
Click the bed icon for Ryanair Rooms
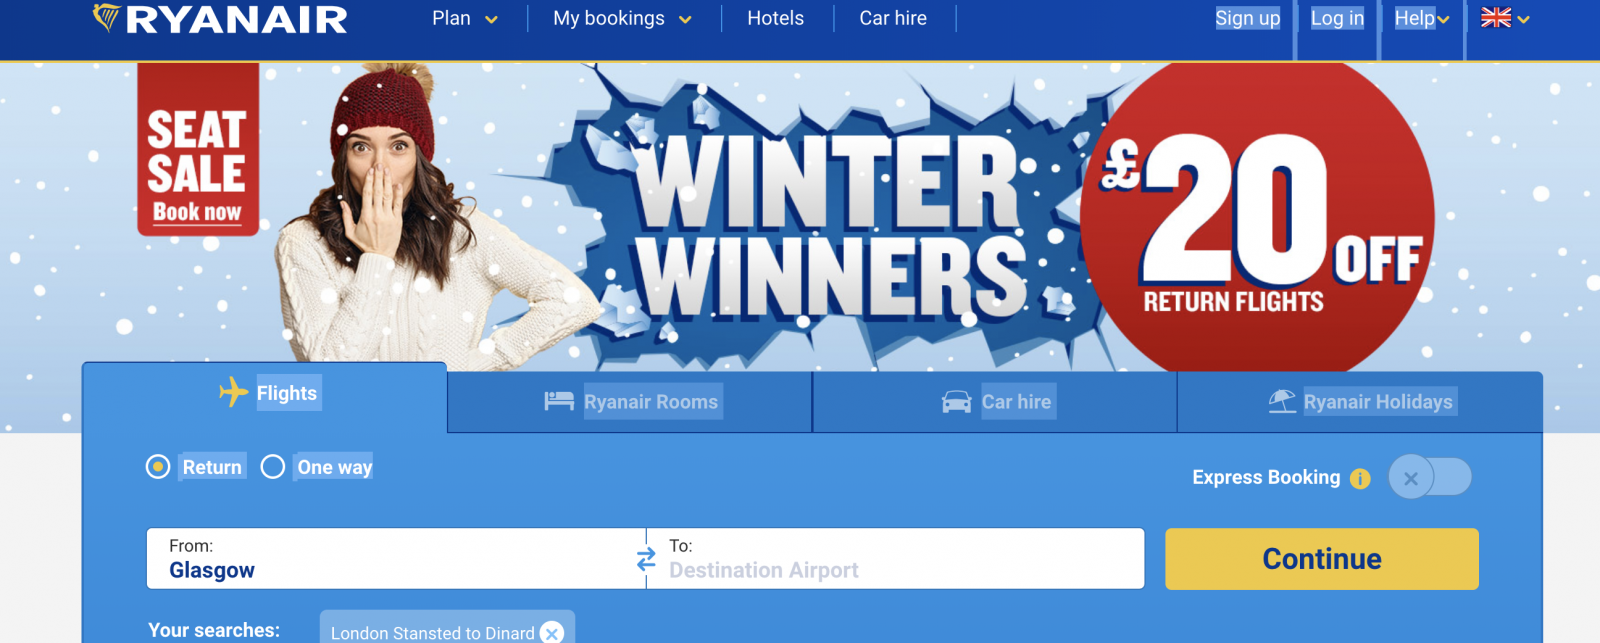click(x=559, y=401)
